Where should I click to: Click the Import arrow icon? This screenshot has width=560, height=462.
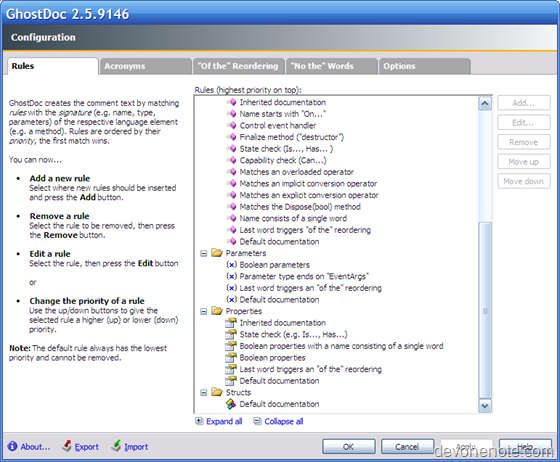pyautogui.click(x=116, y=446)
